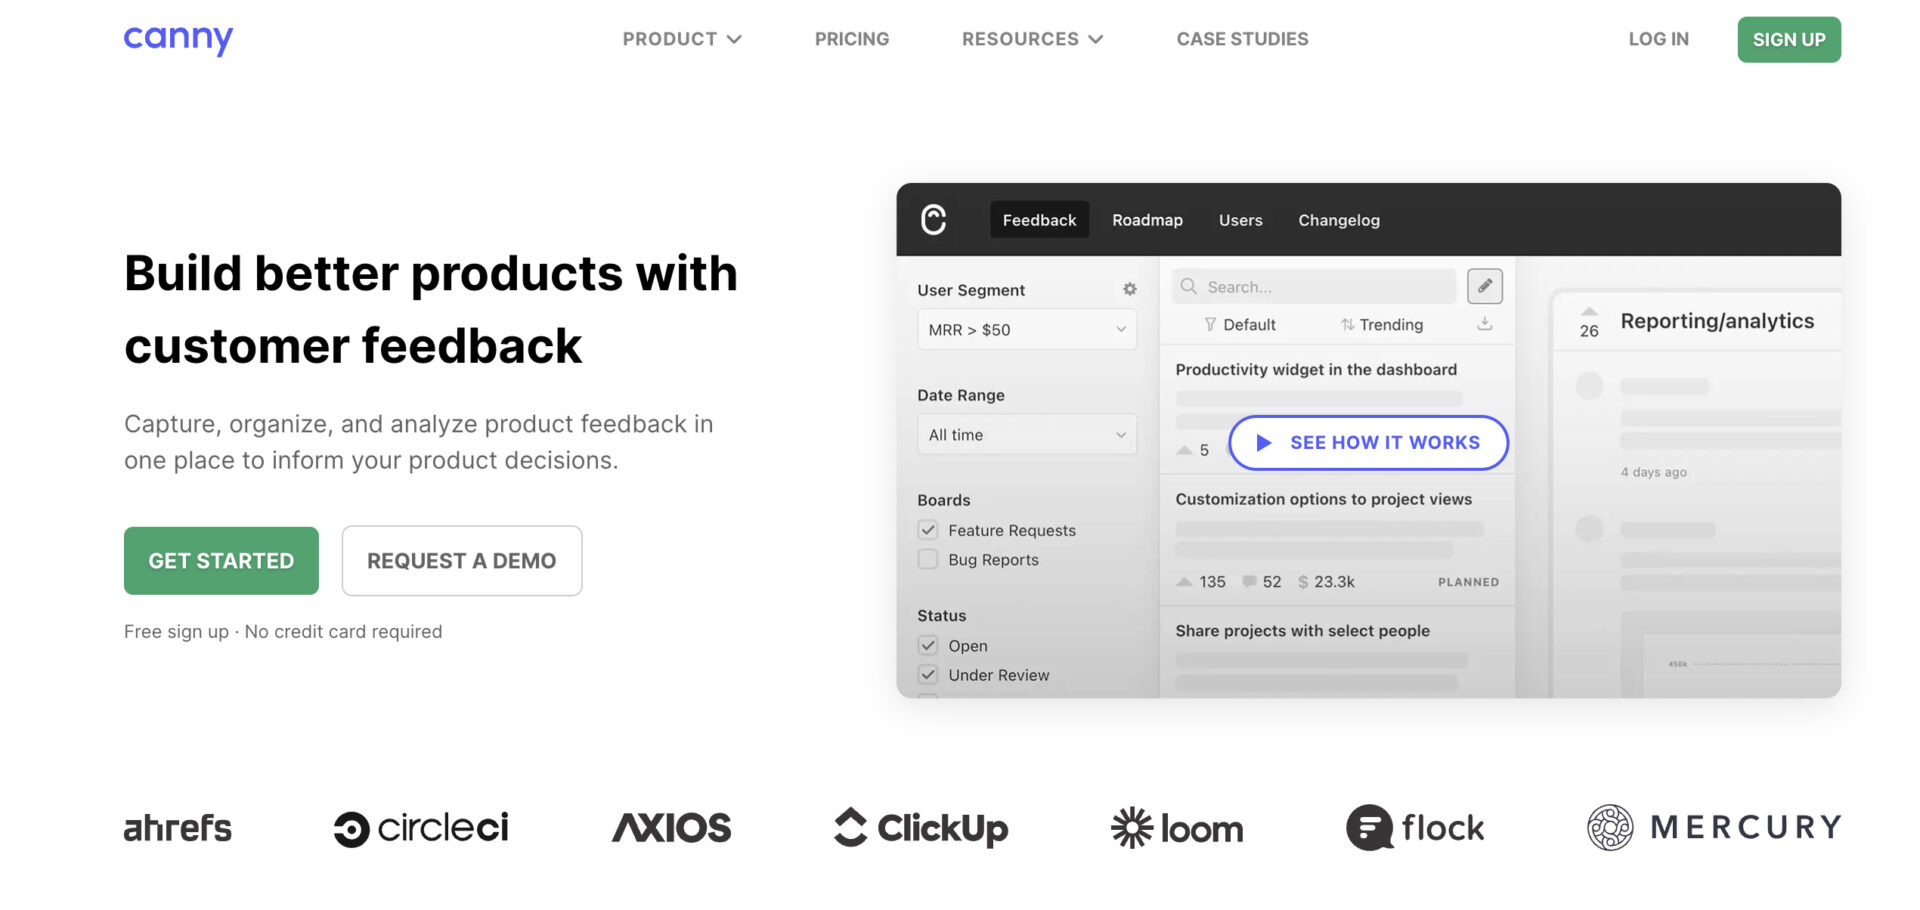
Task: Select the Trending sort option
Action: tap(1381, 324)
